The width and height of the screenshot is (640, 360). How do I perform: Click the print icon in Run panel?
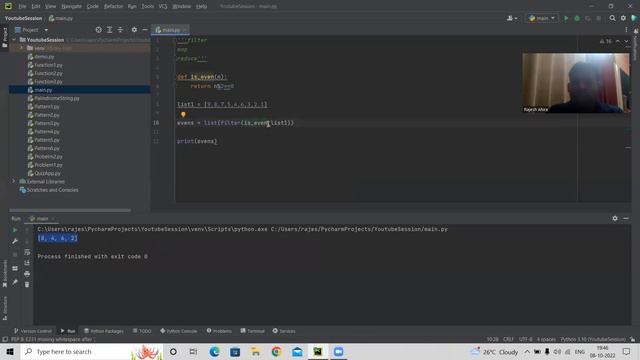click(27, 273)
